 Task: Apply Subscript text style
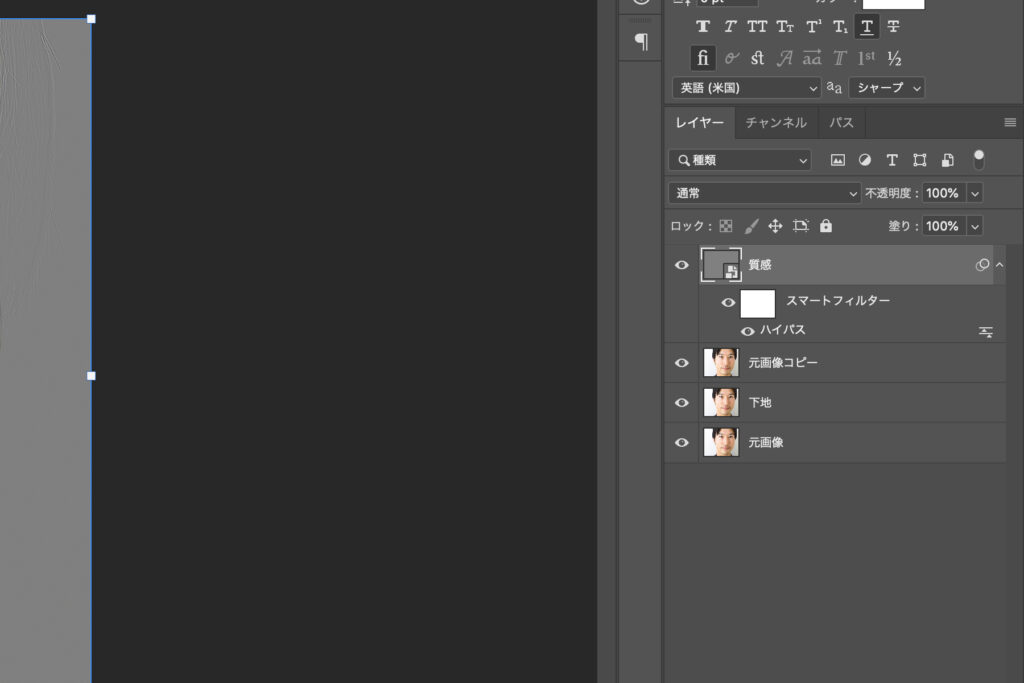coord(840,27)
